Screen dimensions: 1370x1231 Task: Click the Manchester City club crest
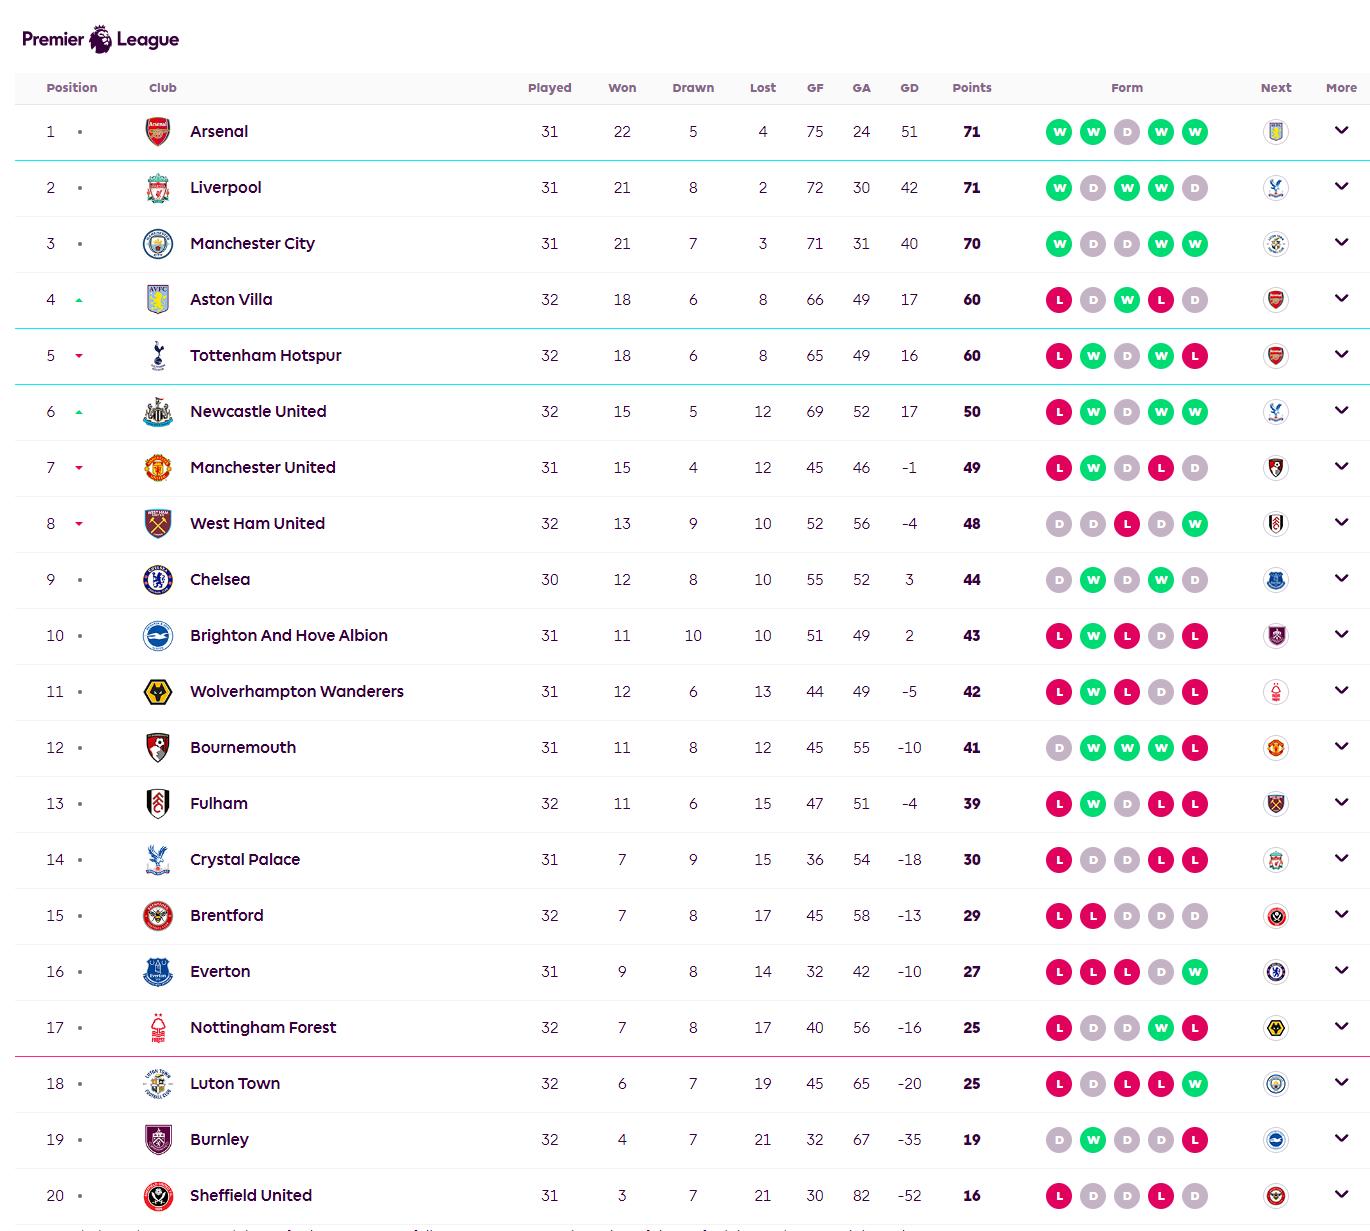click(158, 244)
